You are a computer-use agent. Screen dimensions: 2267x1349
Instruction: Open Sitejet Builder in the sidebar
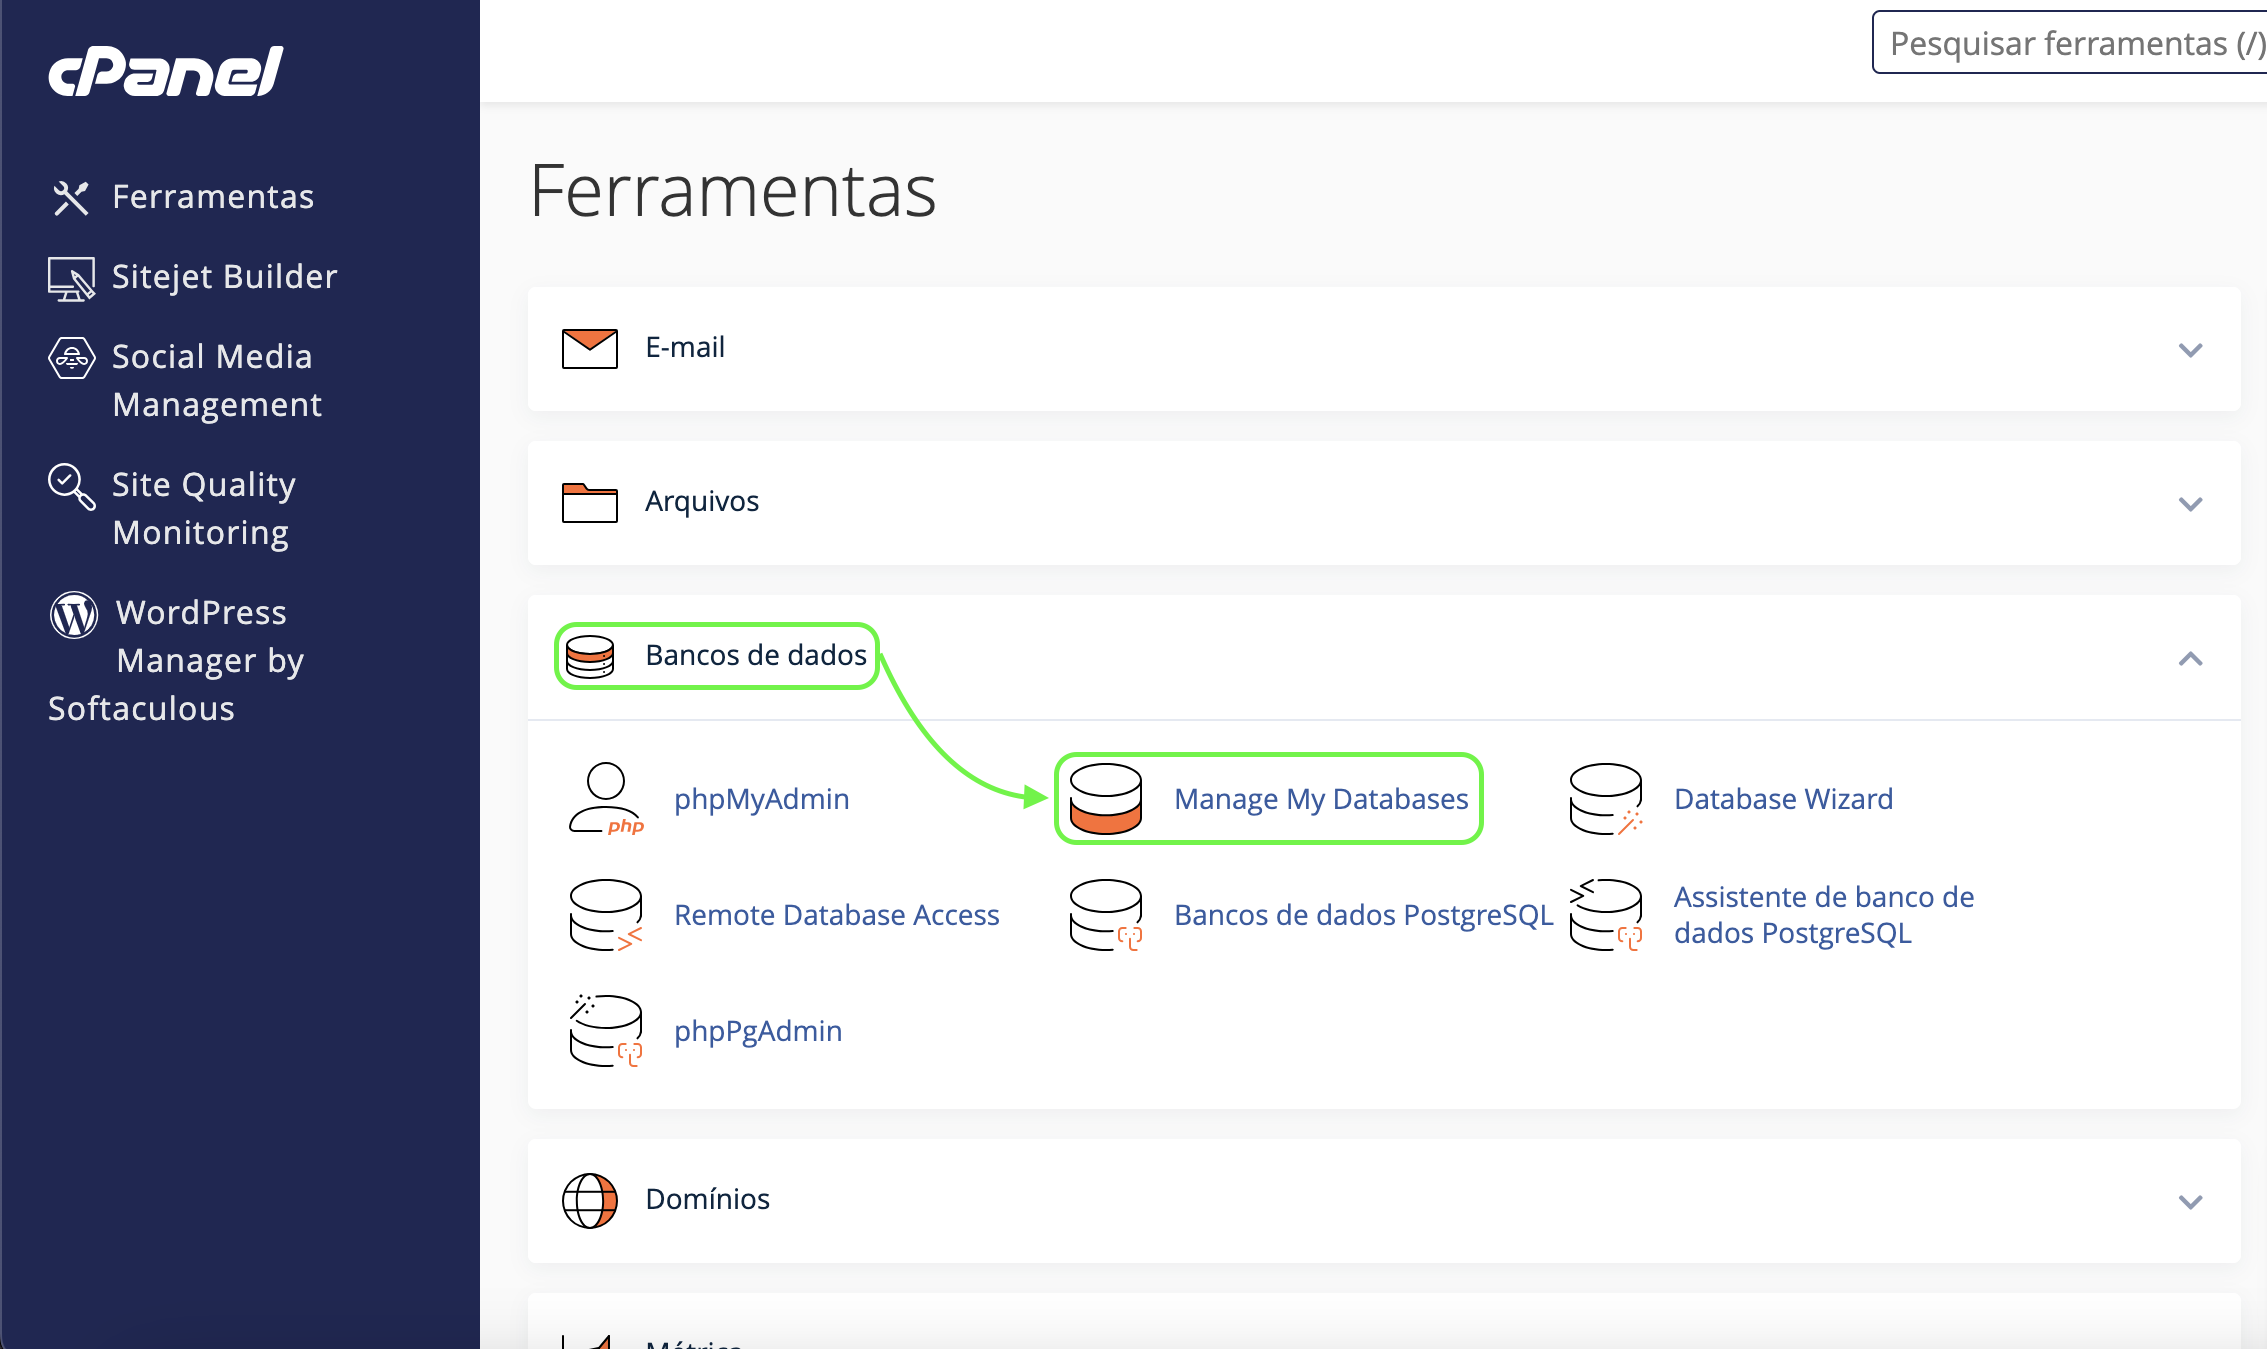click(x=224, y=277)
